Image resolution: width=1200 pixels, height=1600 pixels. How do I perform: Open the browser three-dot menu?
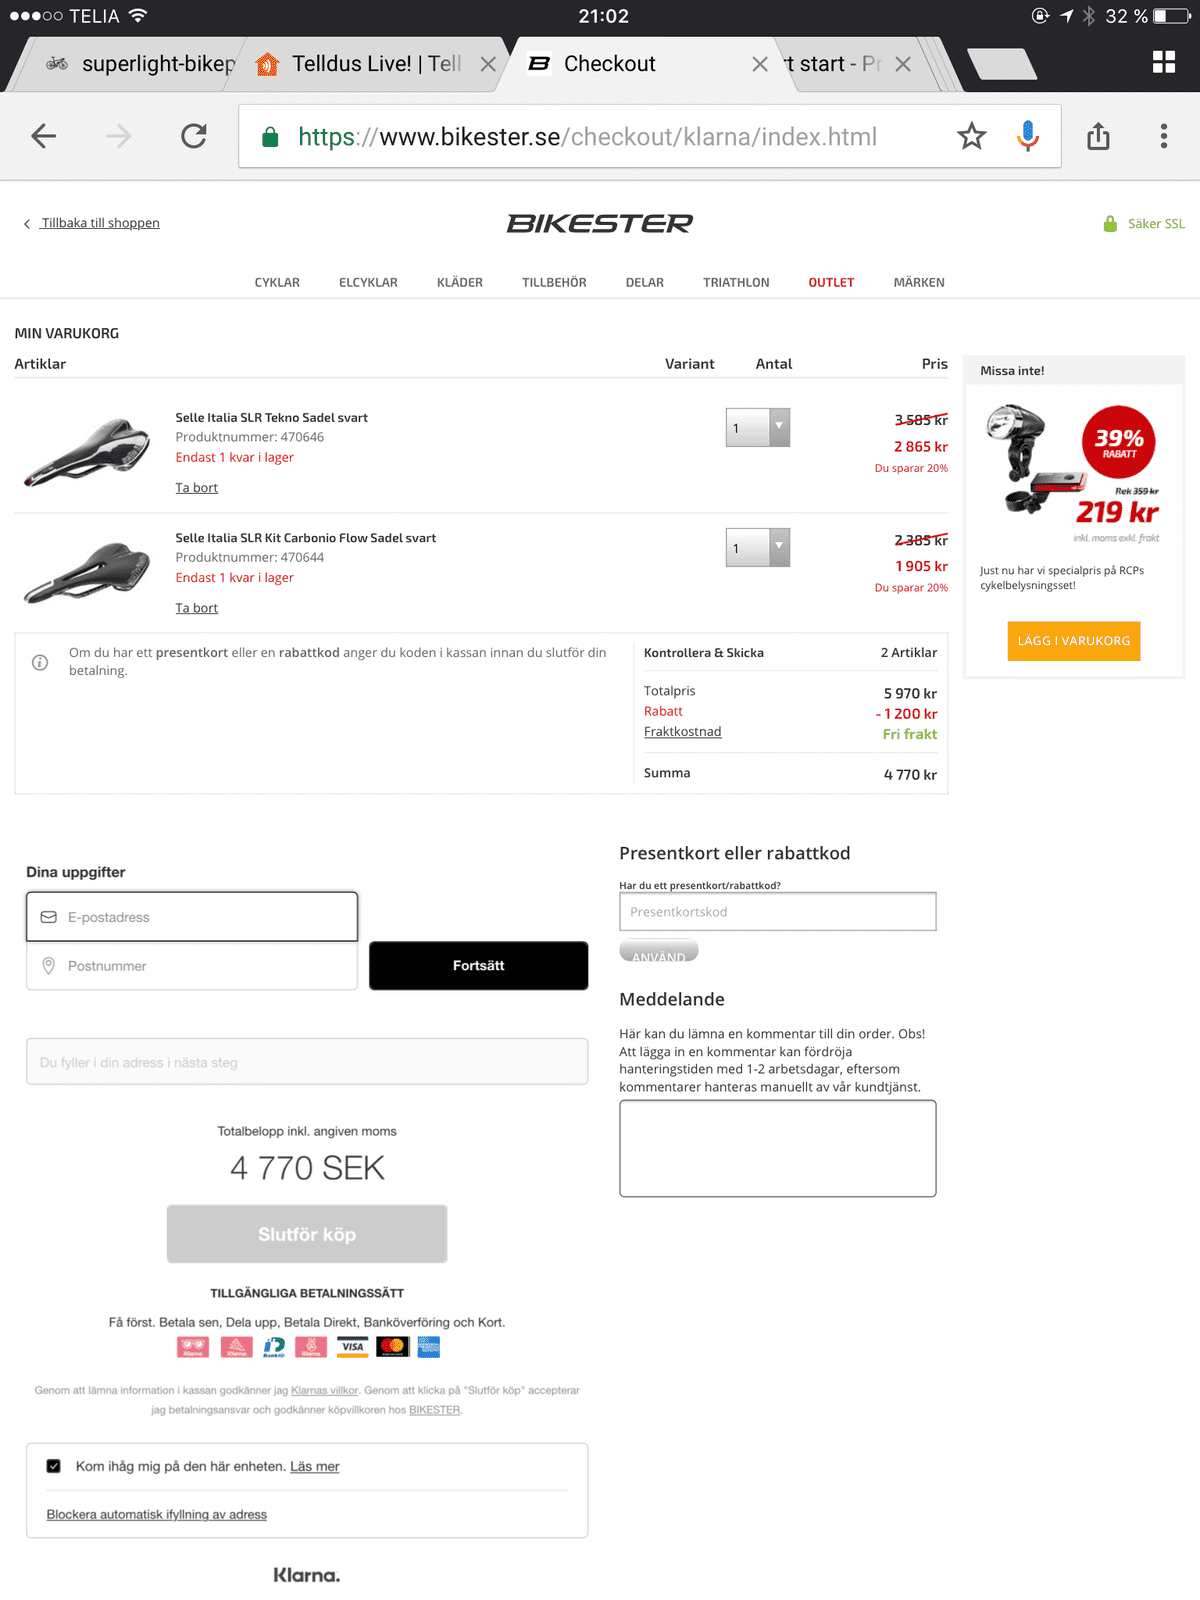point(1164,136)
